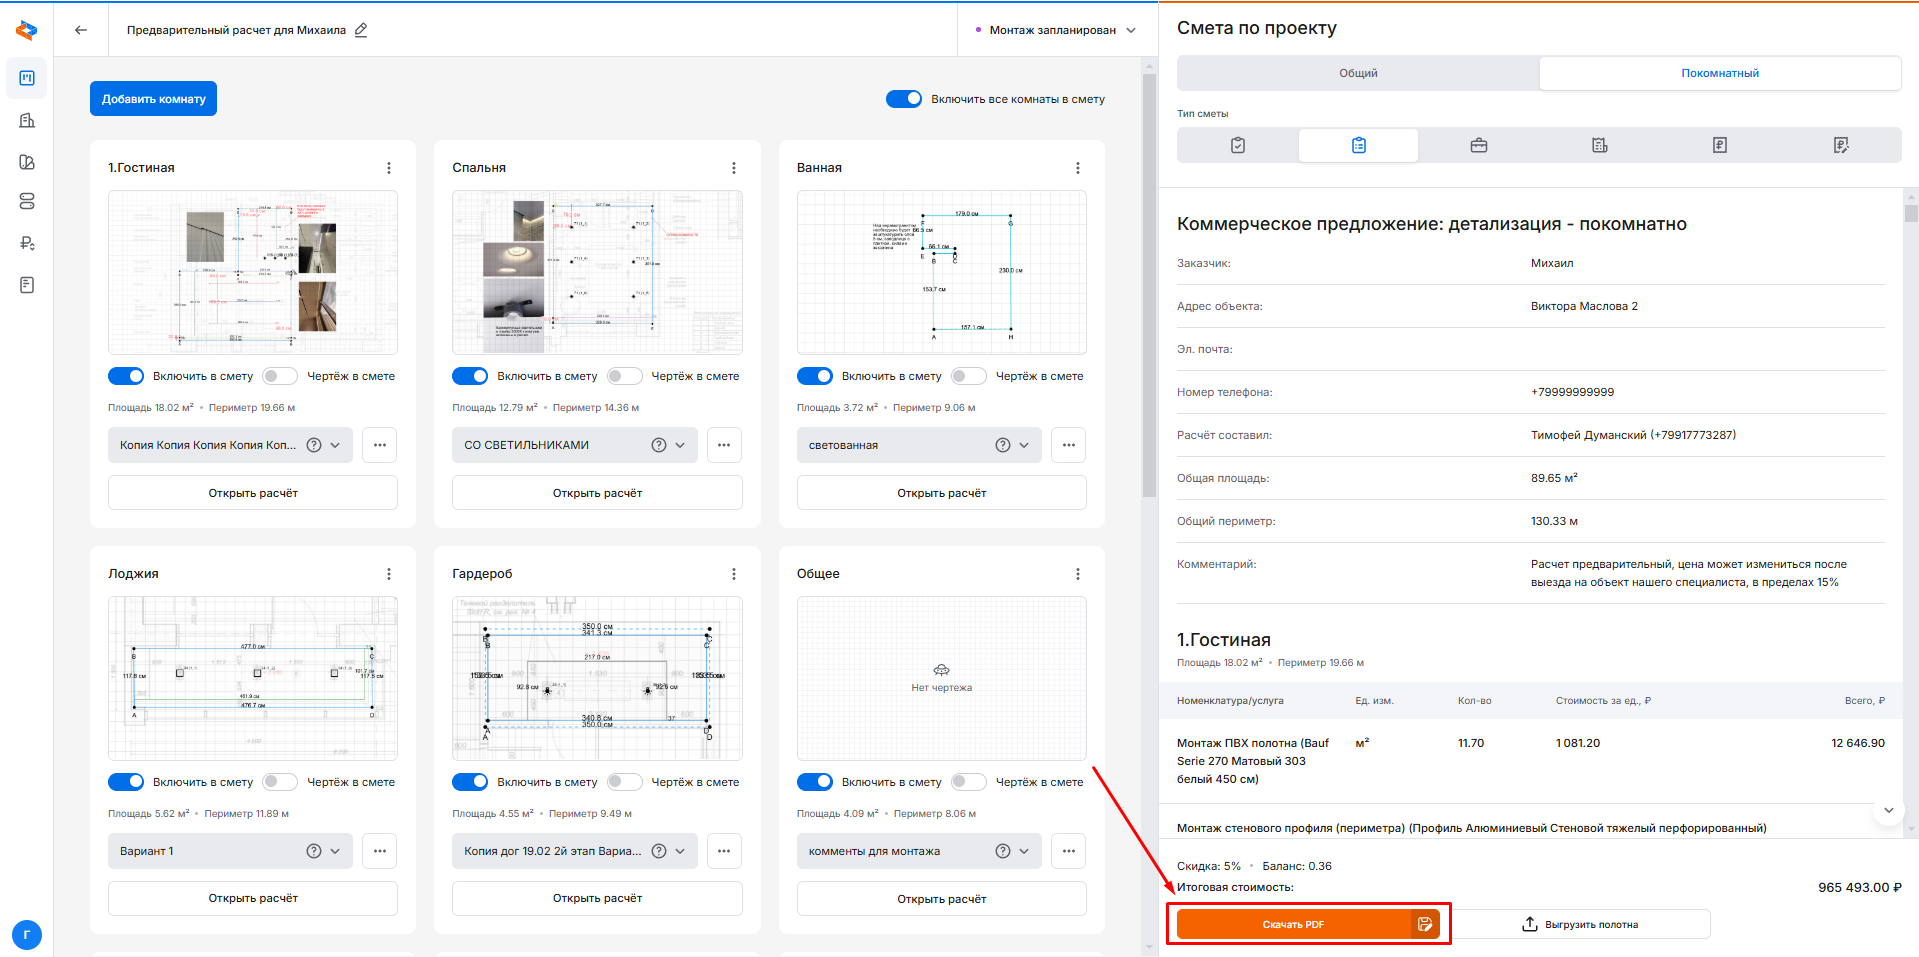
Task: Click the save icon on Скачать PDF
Action: 1425,924
